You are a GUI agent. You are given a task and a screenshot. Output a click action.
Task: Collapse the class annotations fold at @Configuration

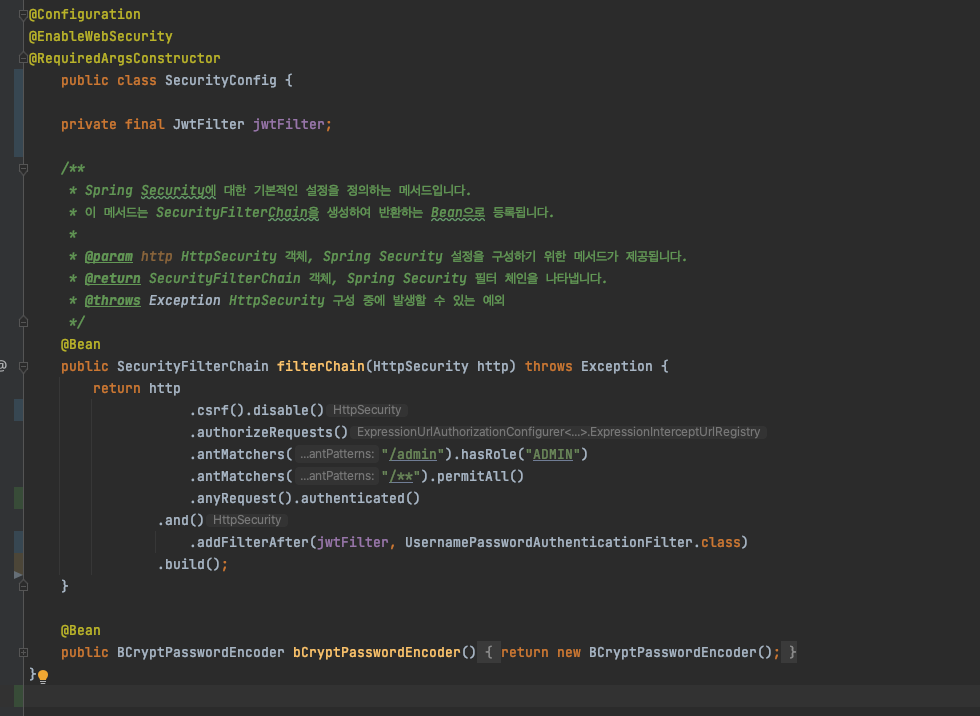23,15
